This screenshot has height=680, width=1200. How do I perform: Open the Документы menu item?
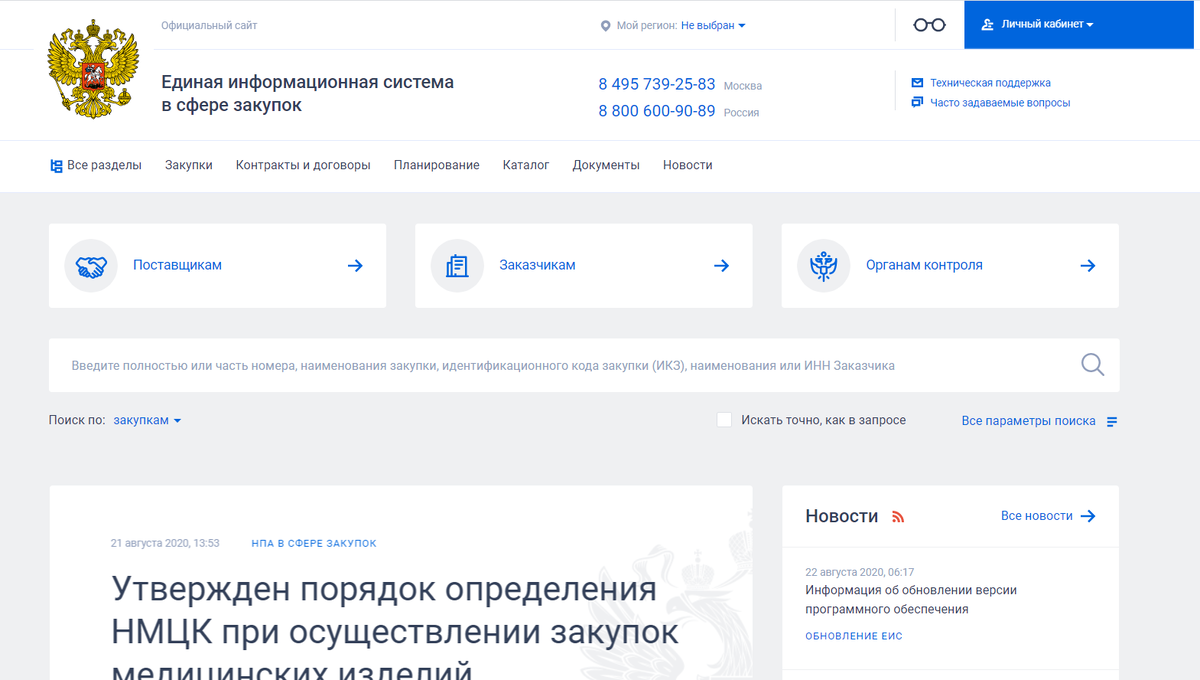click(606, 165)
